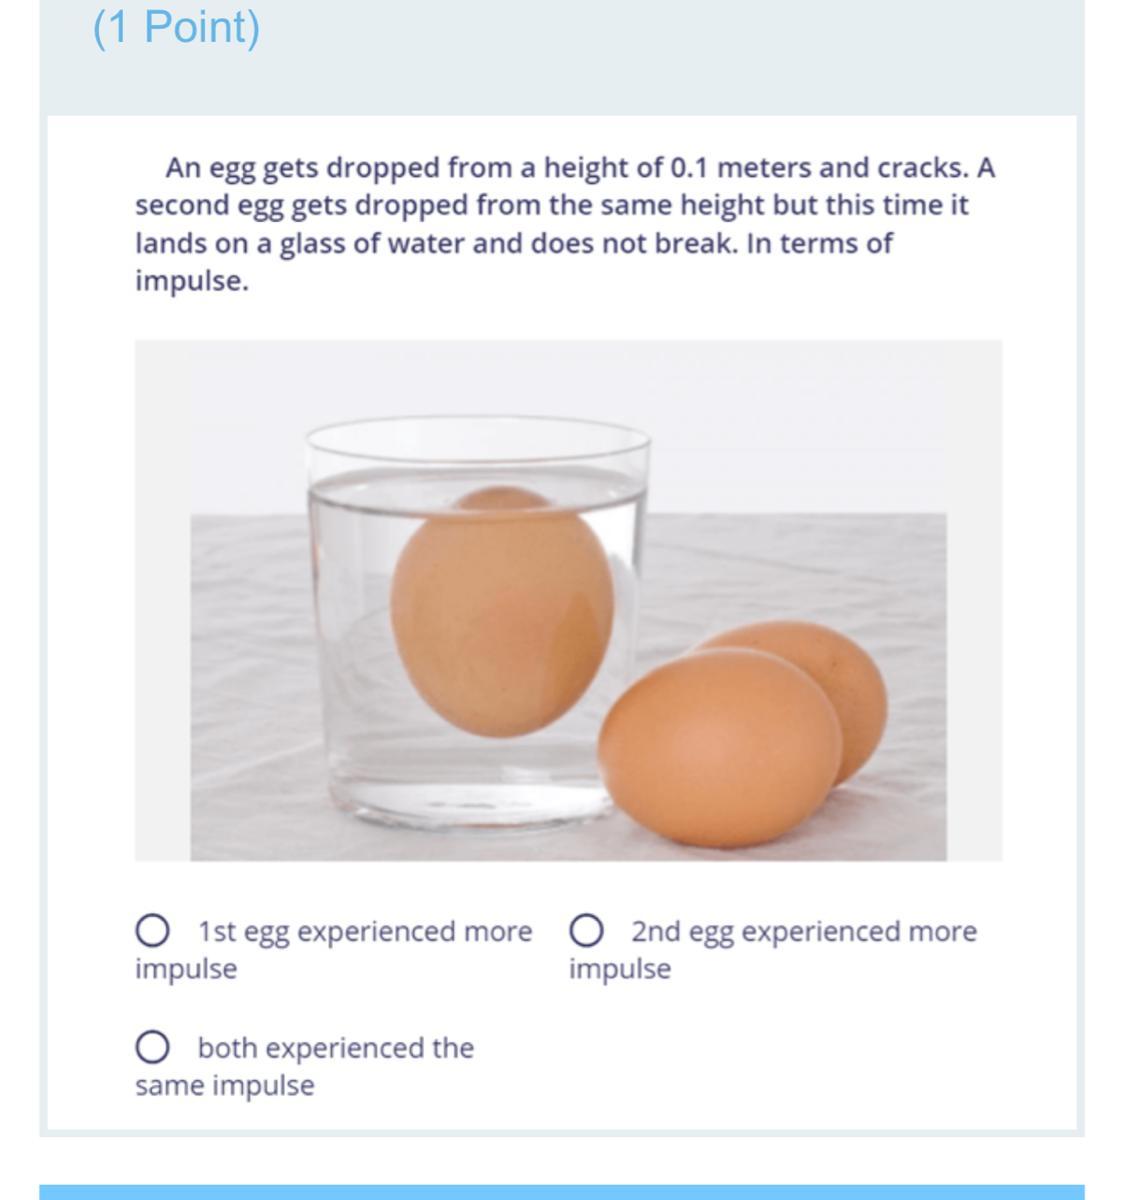Click the "same impulse" second line of third option

(x=225, y=1086)
